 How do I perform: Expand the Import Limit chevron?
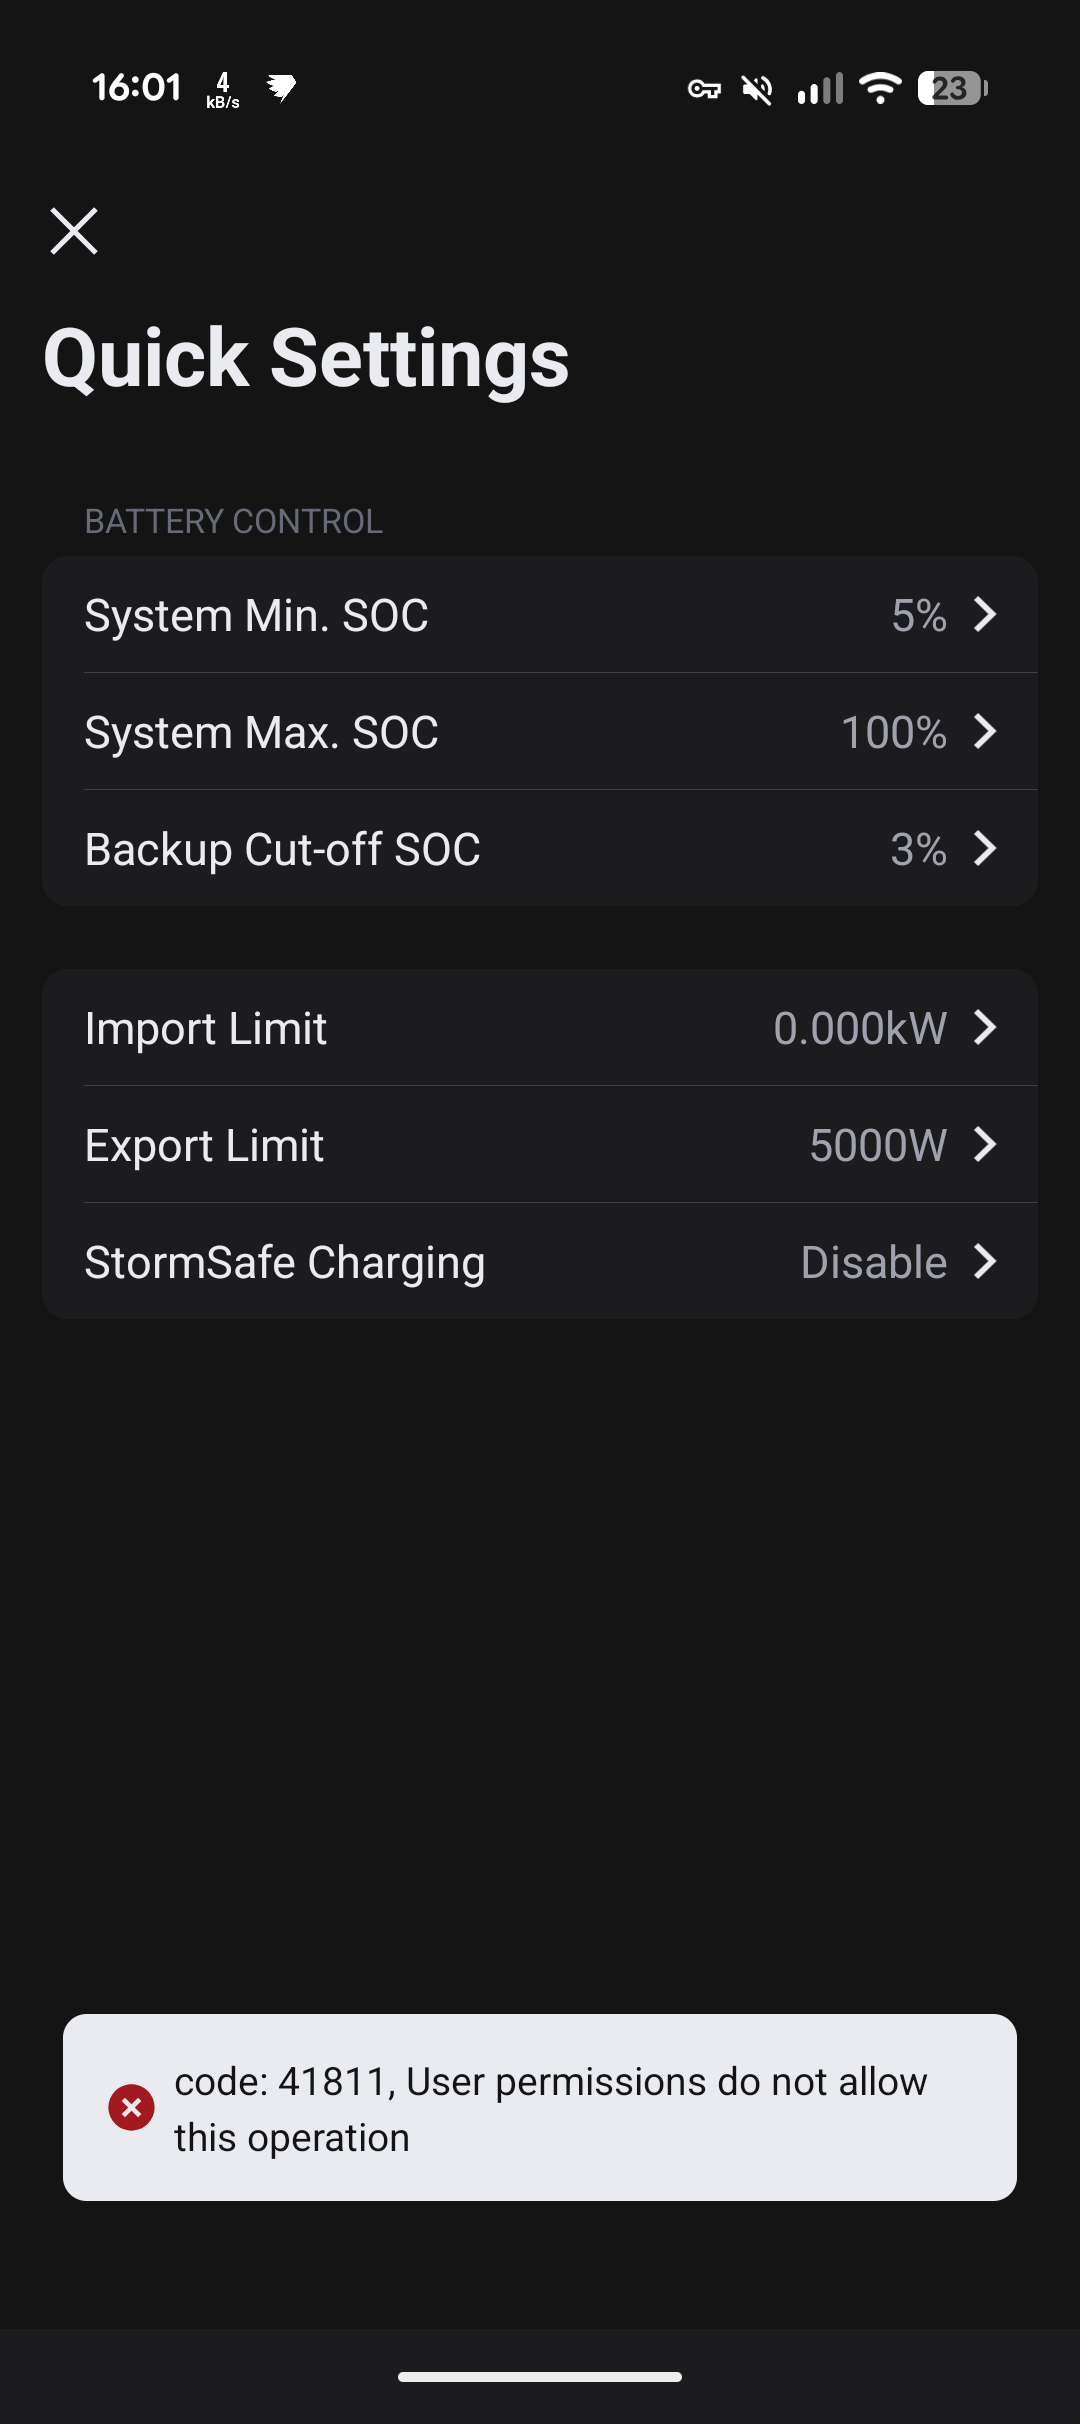coord(985,1027)
